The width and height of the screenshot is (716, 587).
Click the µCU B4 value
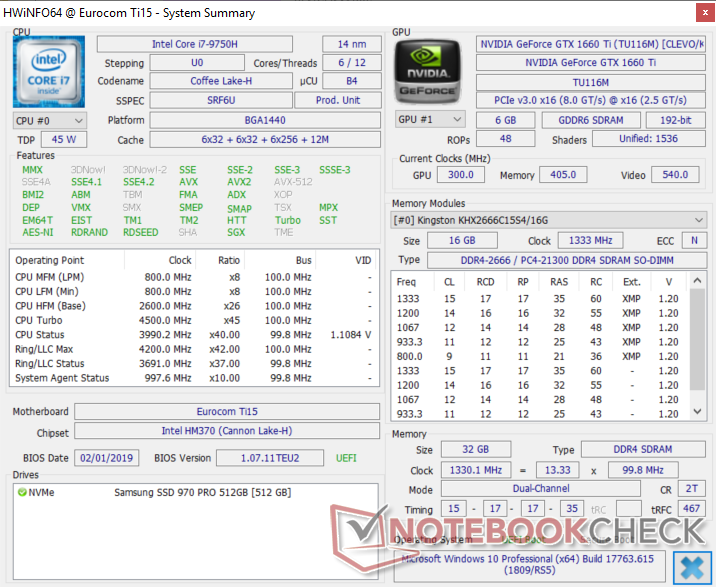coord(352,81)
